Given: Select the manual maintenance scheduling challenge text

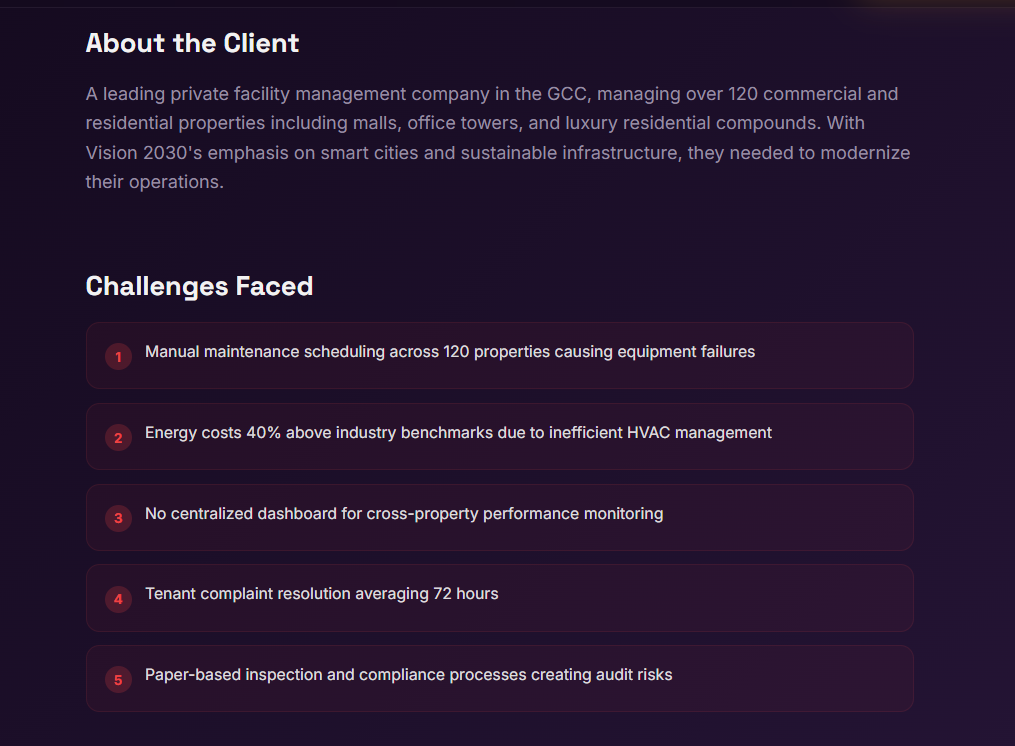Looking at the screenshot, I should click(449, 352).
